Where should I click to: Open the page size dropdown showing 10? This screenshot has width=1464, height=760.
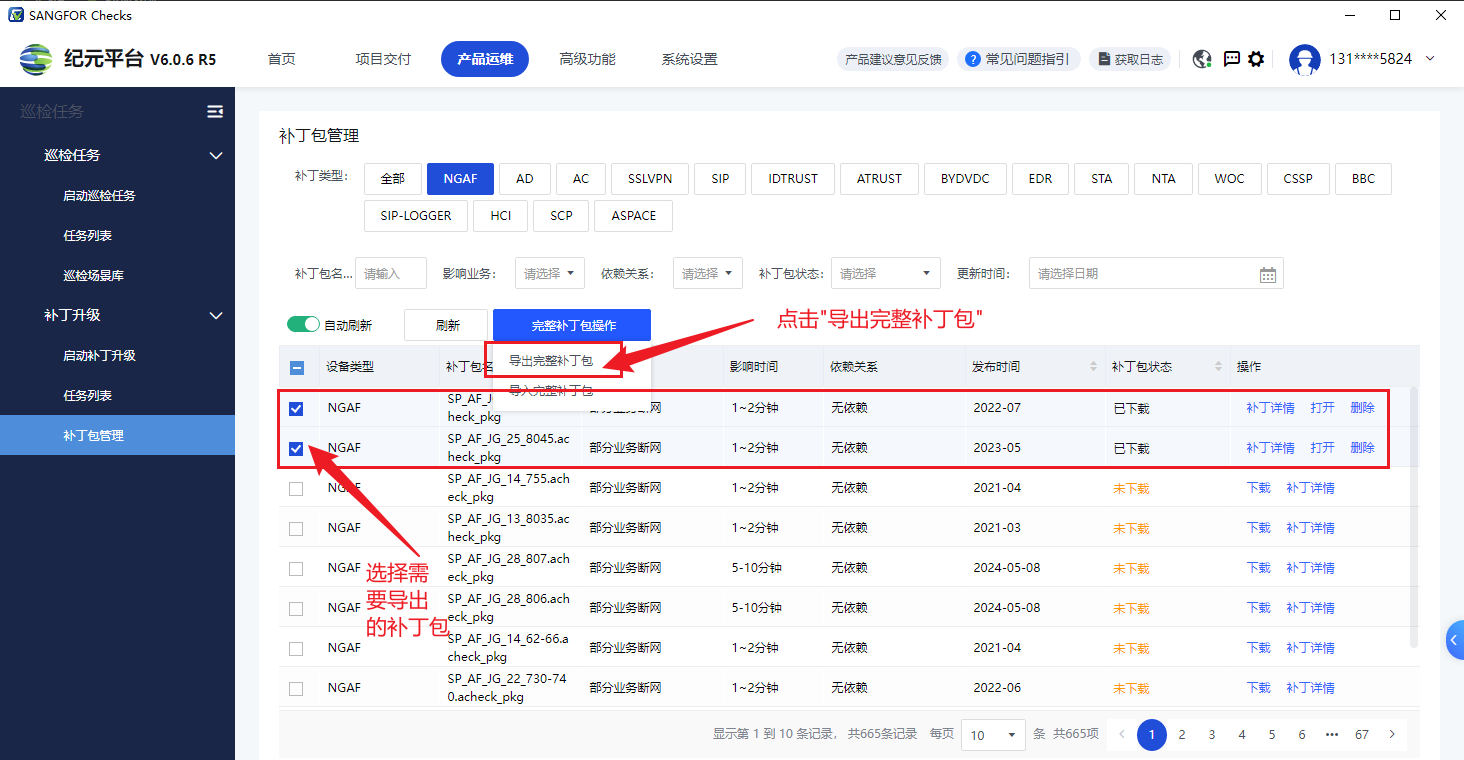click(993, 735)
